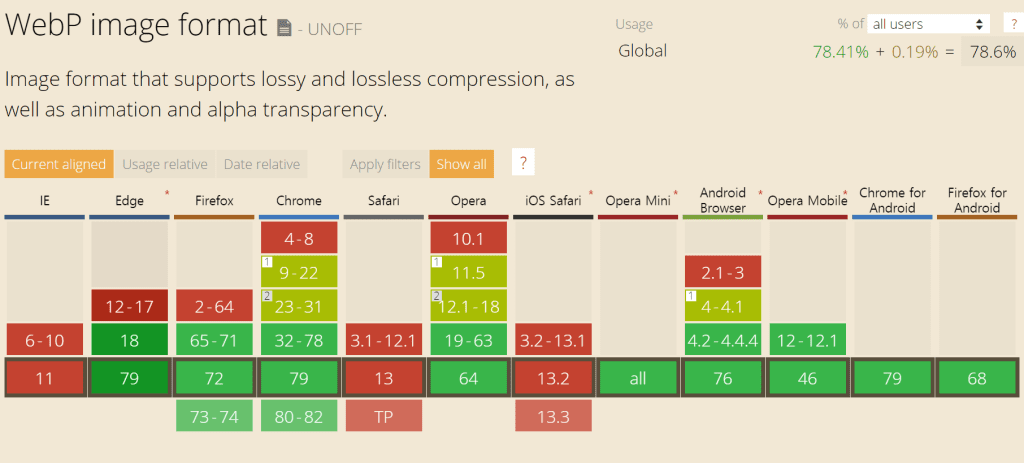Viewport: 1024px width, 463px height.
Task: Click the note 1 marker on Chrome 9-22
Action: click(267, 262)
